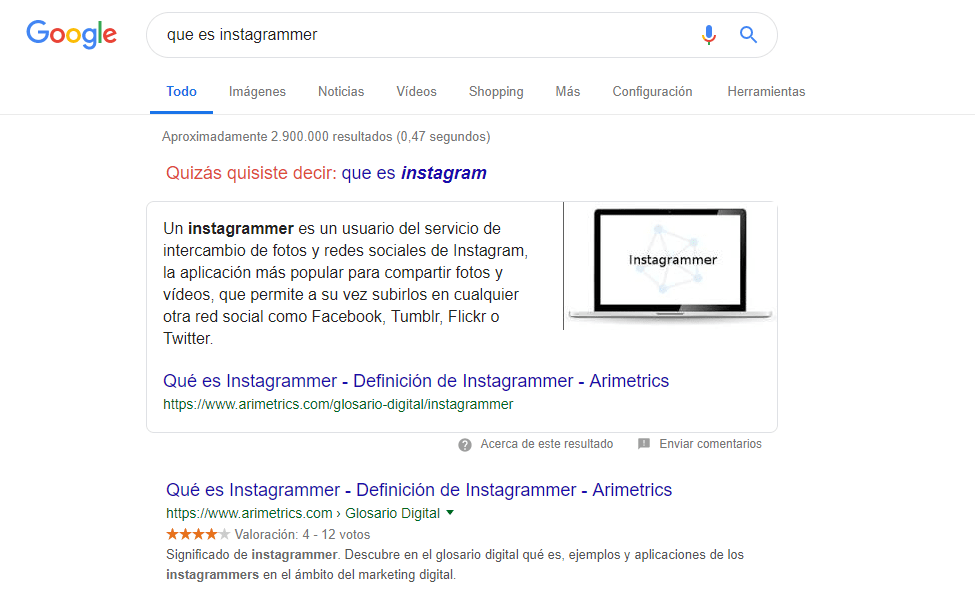Viewport: 975px width, 598px height.
Task: Click the featured snippet arimetrics.com URL
Action: tap(338, 405)
